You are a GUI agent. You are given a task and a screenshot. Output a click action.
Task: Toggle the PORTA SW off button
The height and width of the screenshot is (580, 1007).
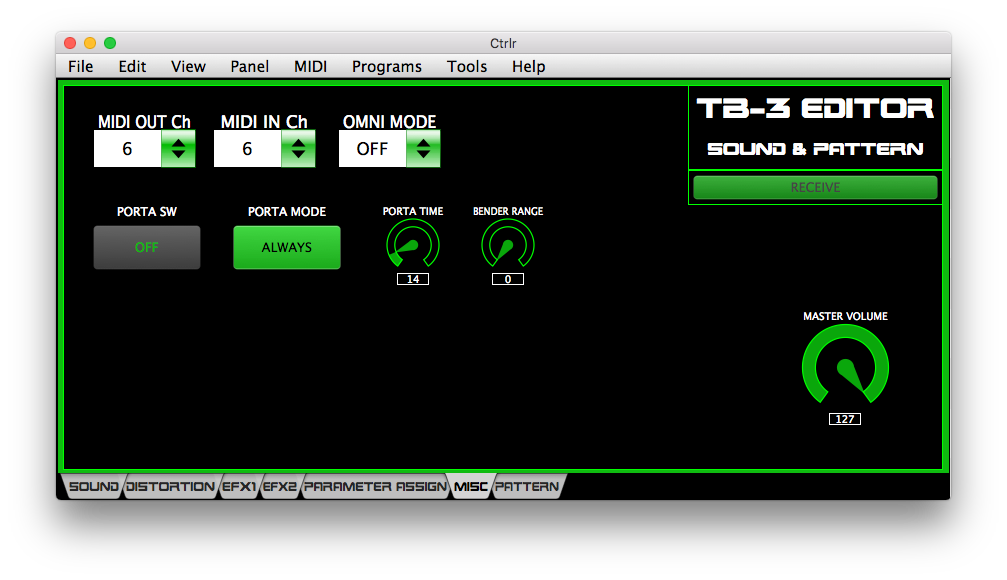[x=147, y=247]
